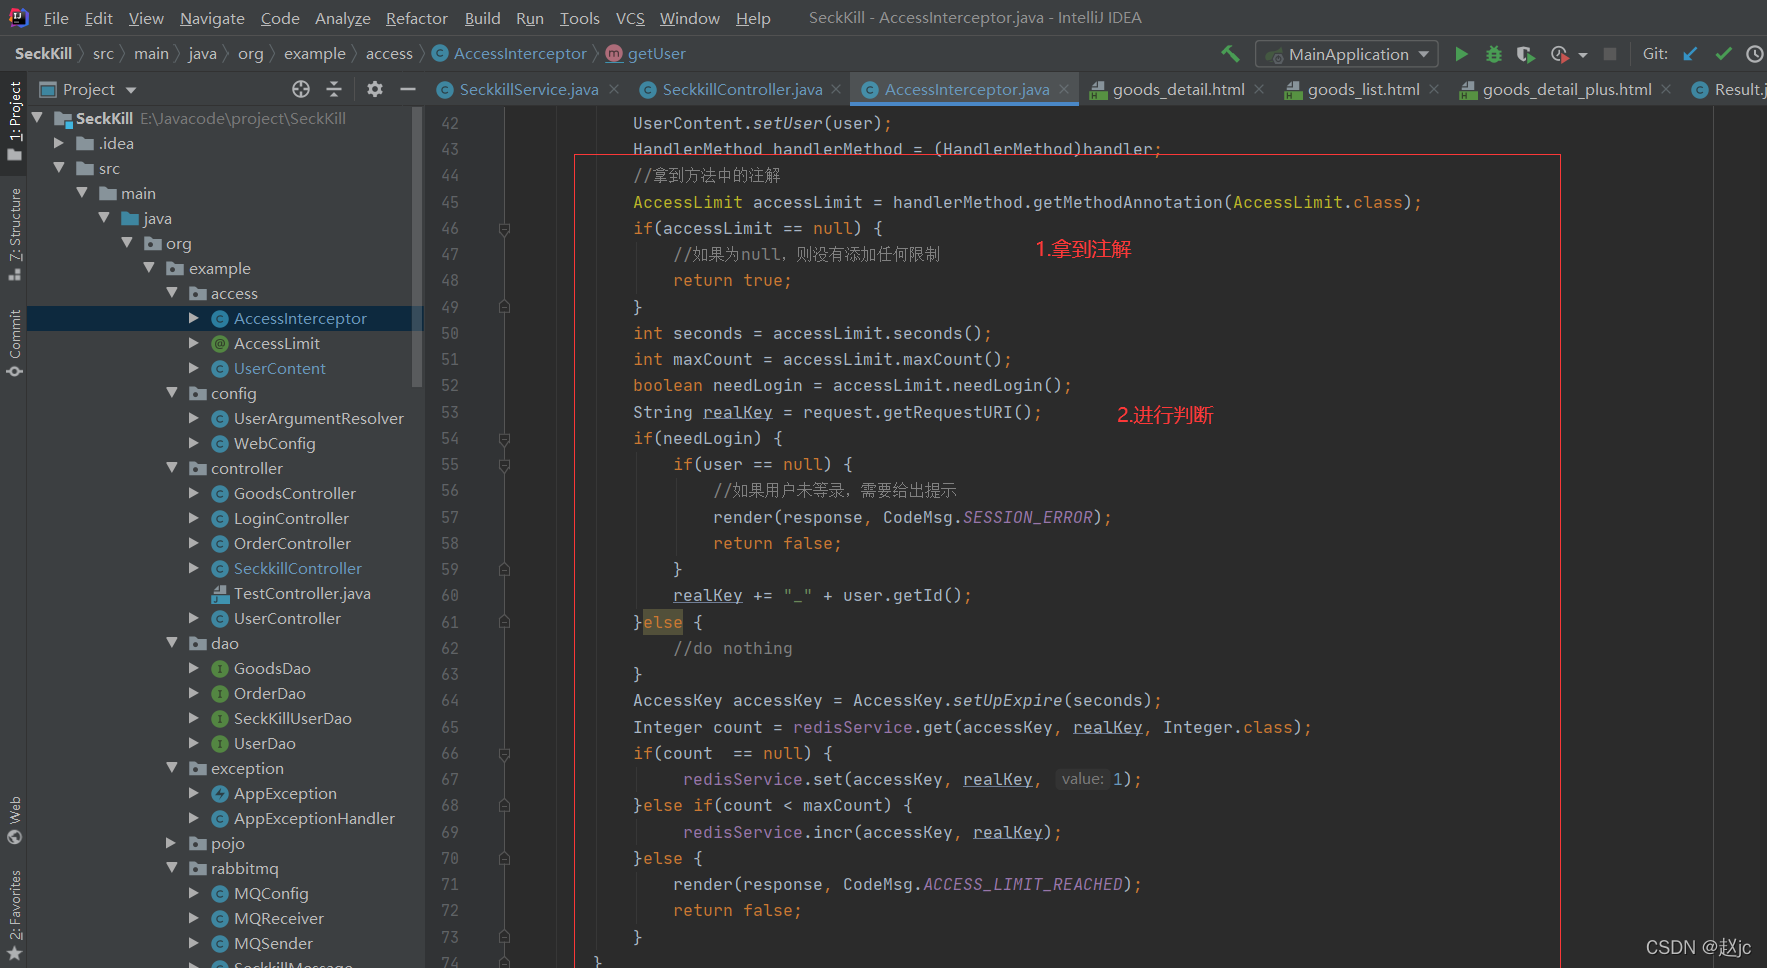Close the SeckkillService.java tab
This screenshot has height=968, width=1767.
[614, 89]
